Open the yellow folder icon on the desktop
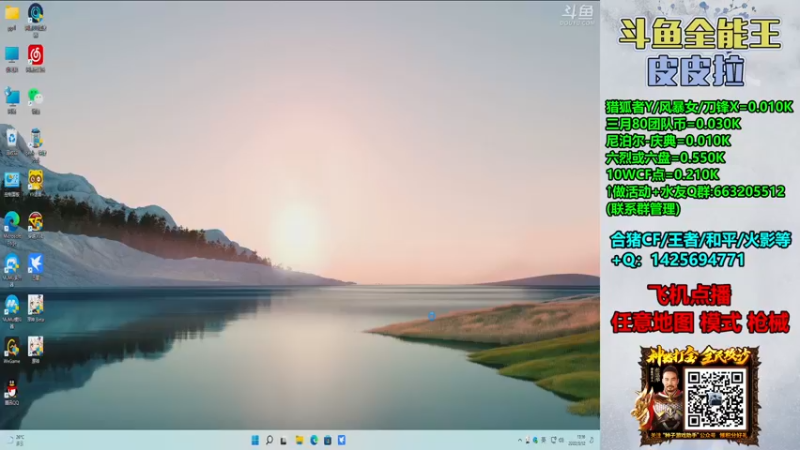800x450 pixels. click(x=12, y=13)
